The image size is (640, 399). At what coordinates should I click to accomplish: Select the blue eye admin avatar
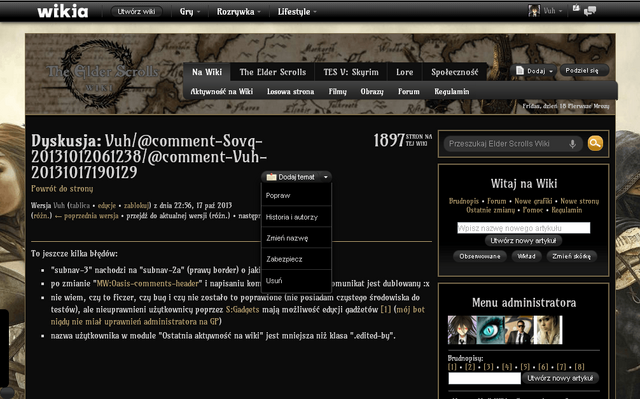(491, 330)
